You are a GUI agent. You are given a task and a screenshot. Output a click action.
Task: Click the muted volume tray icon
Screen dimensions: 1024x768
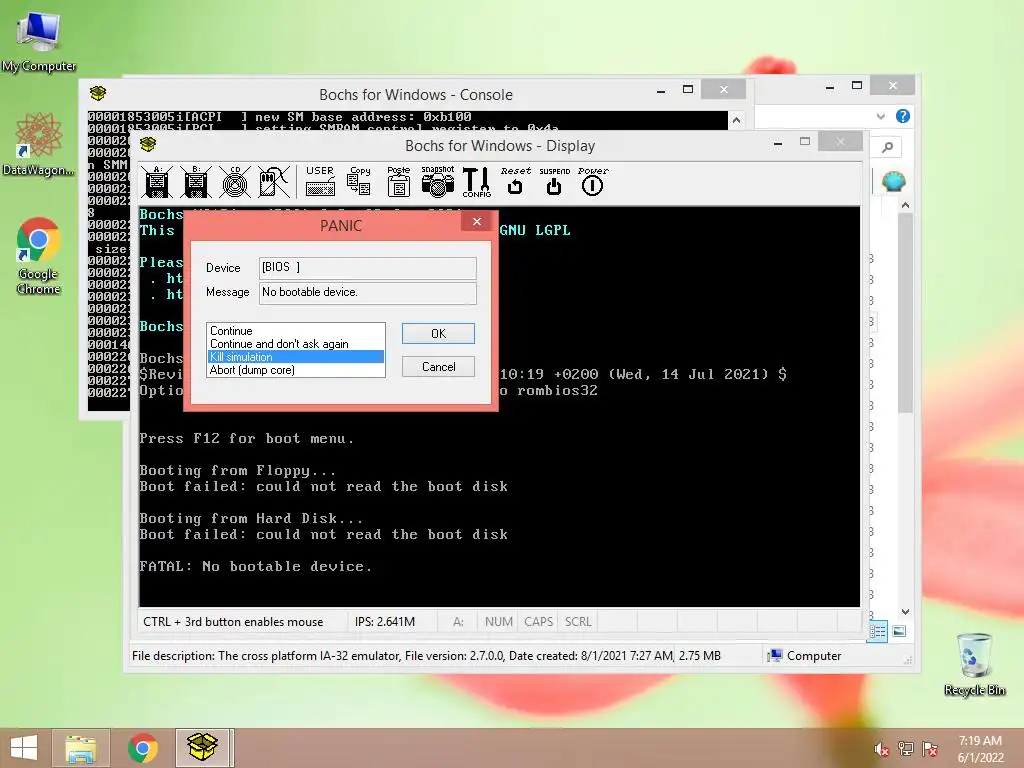pyautogui.click(x=881, y=749)
